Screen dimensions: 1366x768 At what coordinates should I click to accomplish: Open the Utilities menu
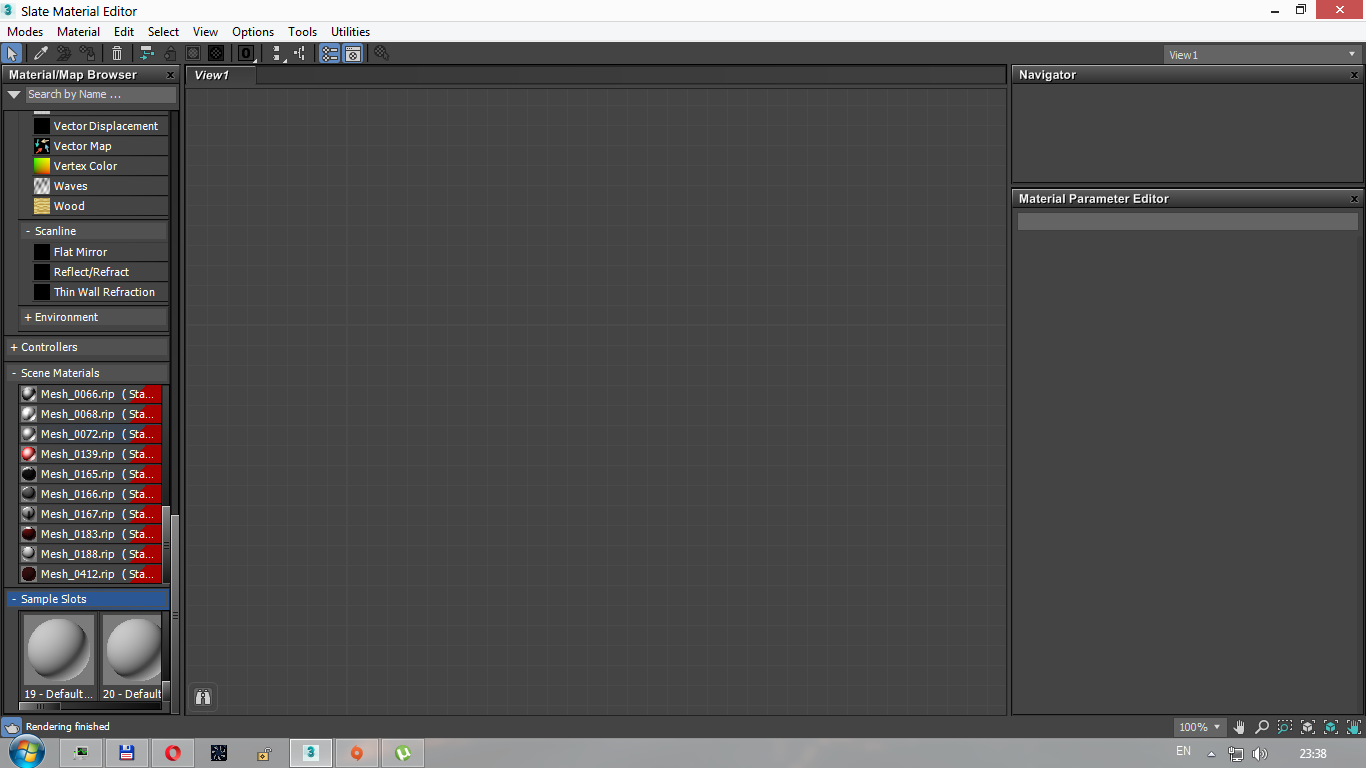[350, 32]
